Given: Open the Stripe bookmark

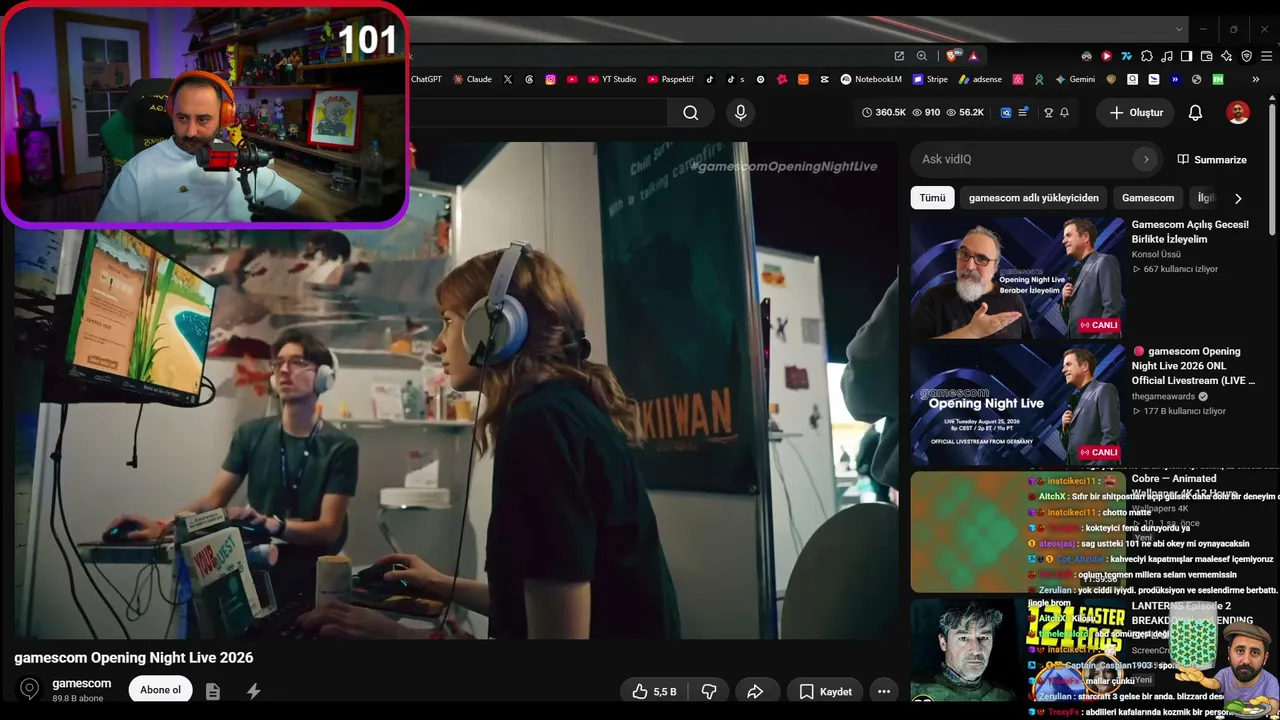Looking at the screenshot, I should tap(930, 79).
